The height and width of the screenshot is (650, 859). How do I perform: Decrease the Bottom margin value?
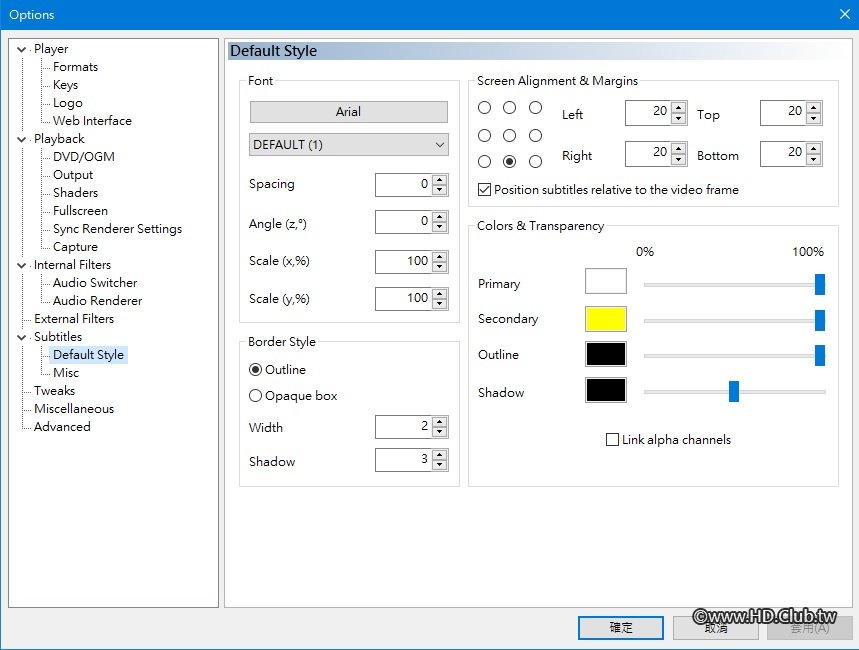click(x=814, y=159)
